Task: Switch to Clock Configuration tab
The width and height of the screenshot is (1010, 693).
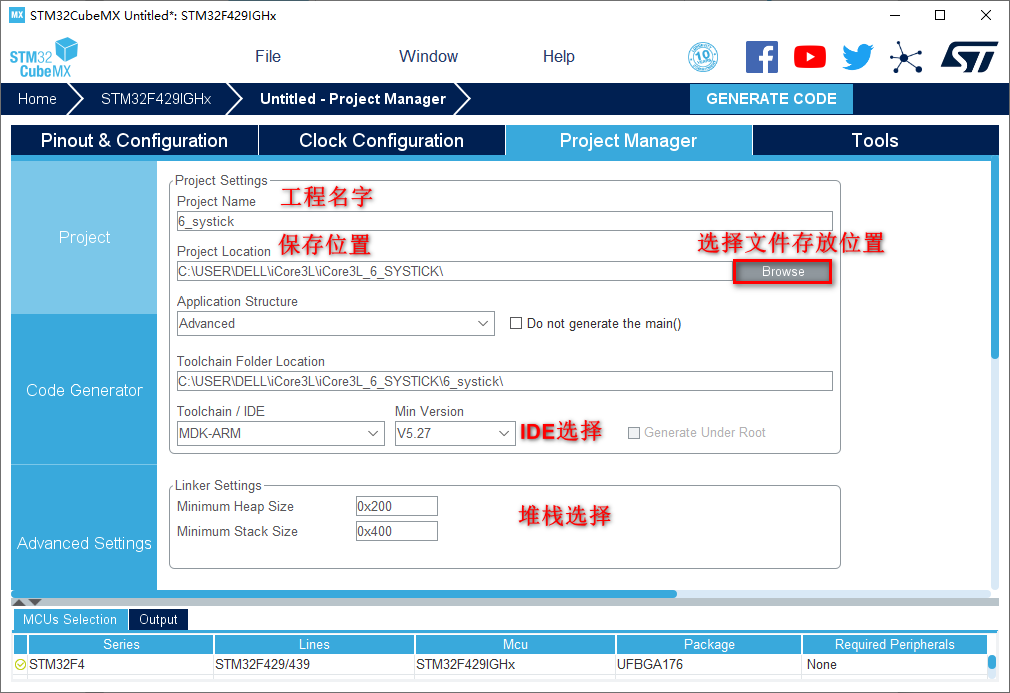Action: coord(381,141)
